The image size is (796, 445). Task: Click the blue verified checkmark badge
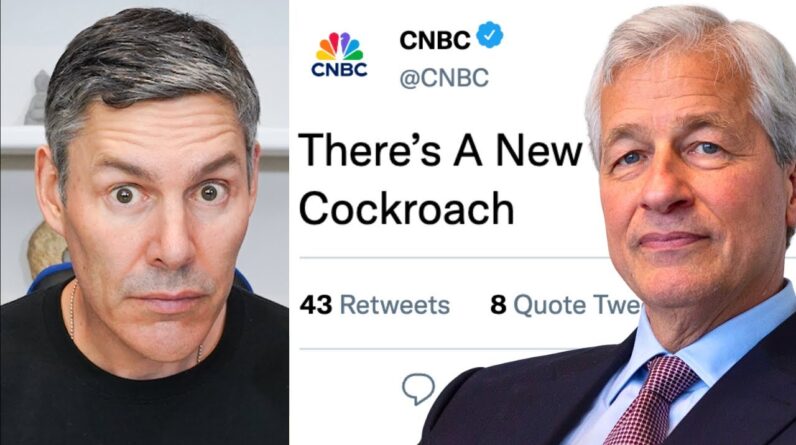(x=490, y=35)
